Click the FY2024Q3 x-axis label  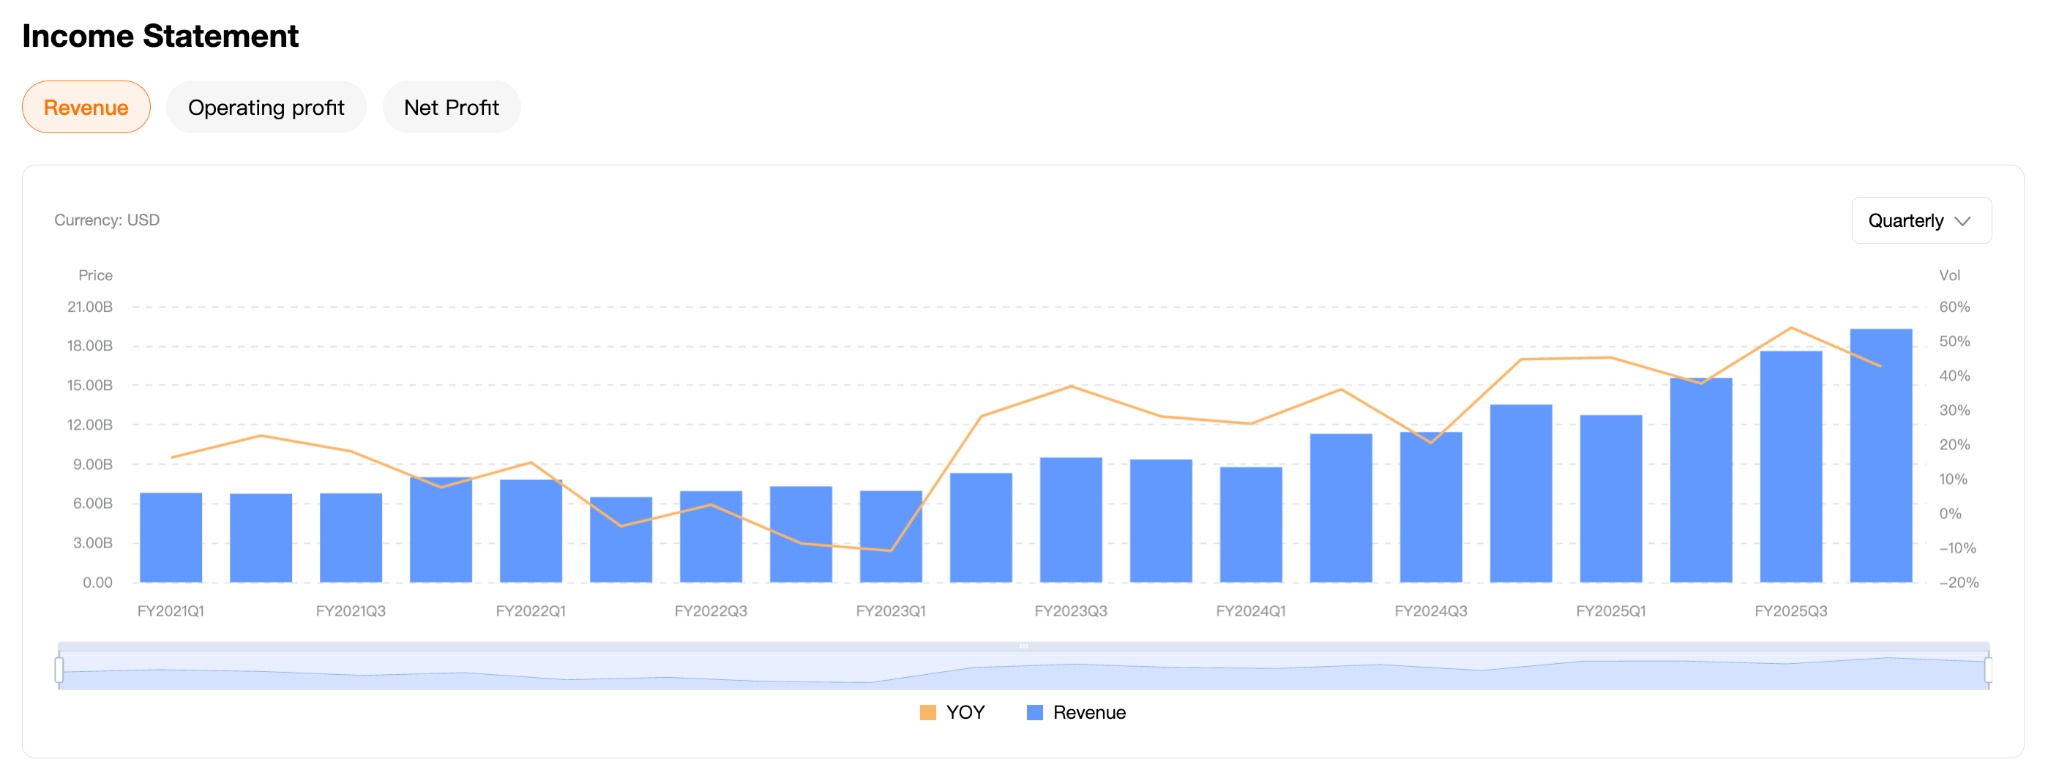coord(1431,611)
